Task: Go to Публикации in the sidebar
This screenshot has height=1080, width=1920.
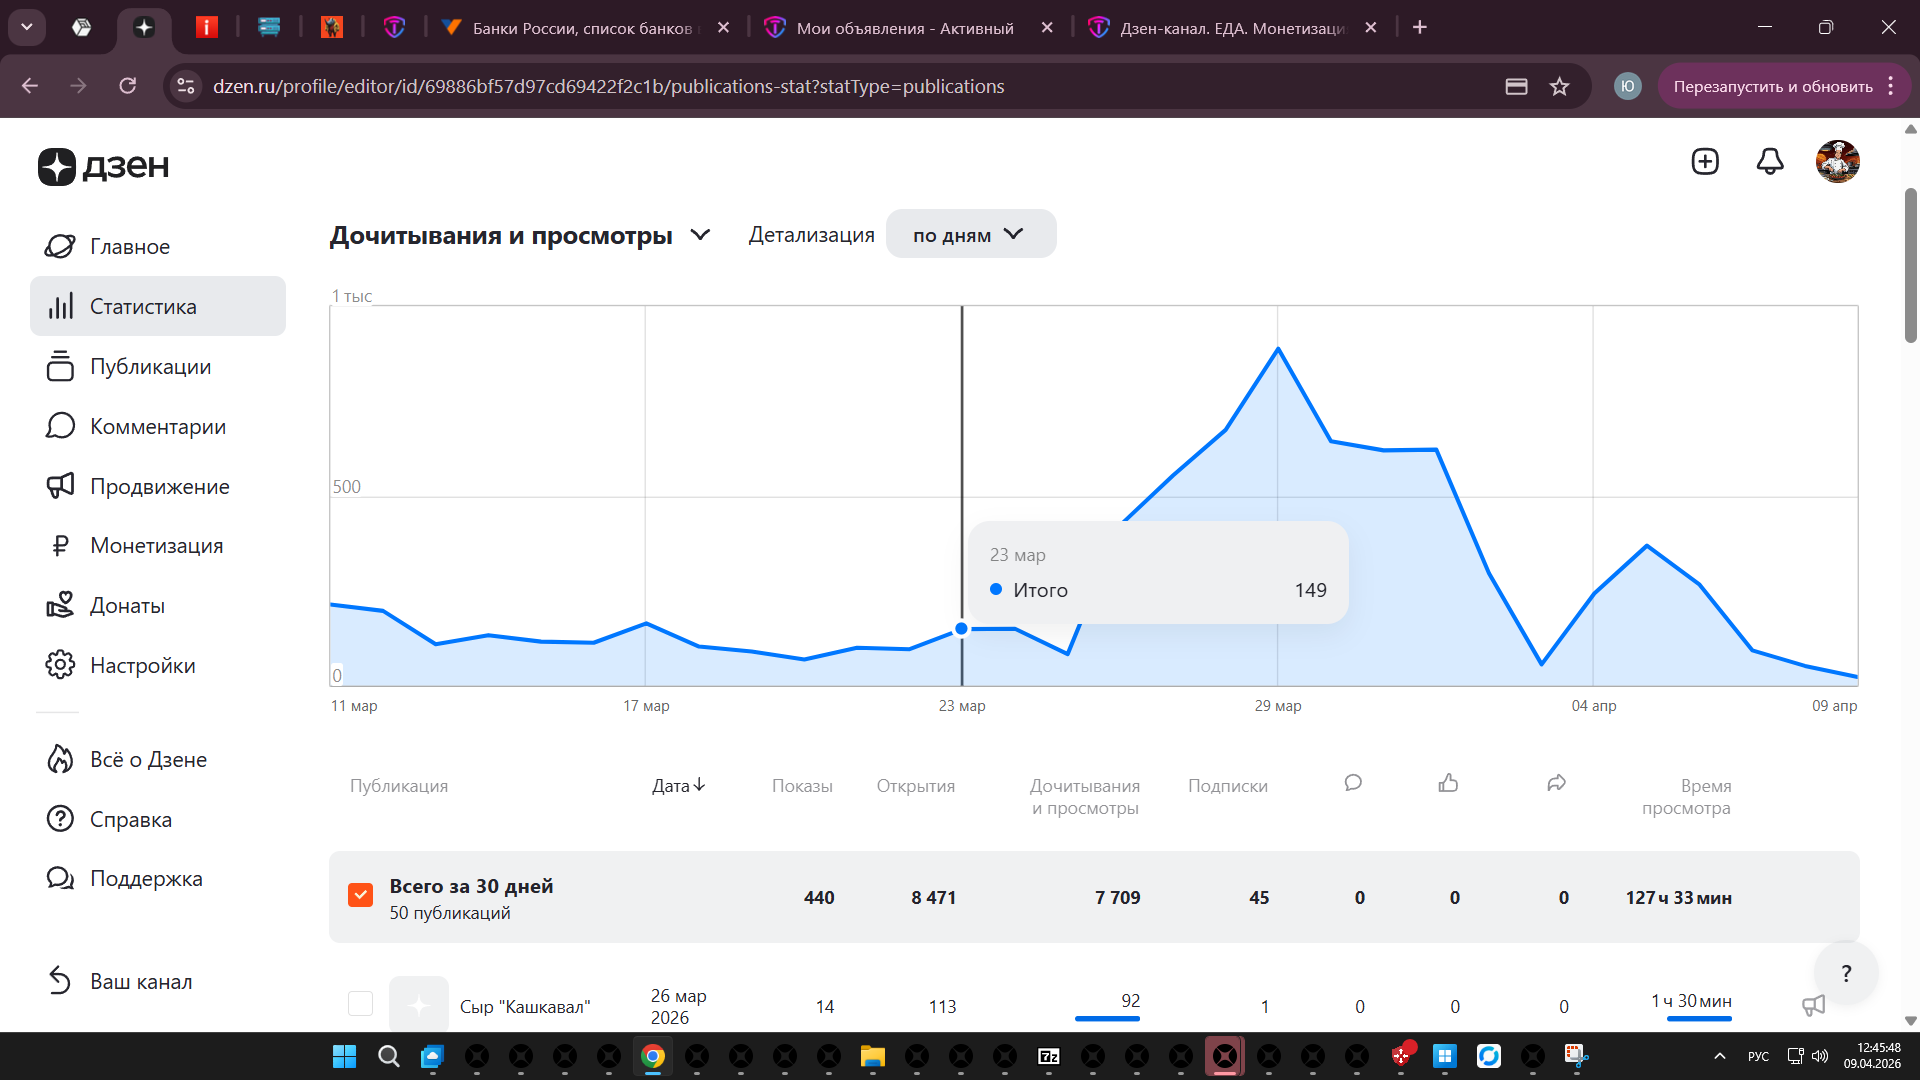Action: pos(150,367)
